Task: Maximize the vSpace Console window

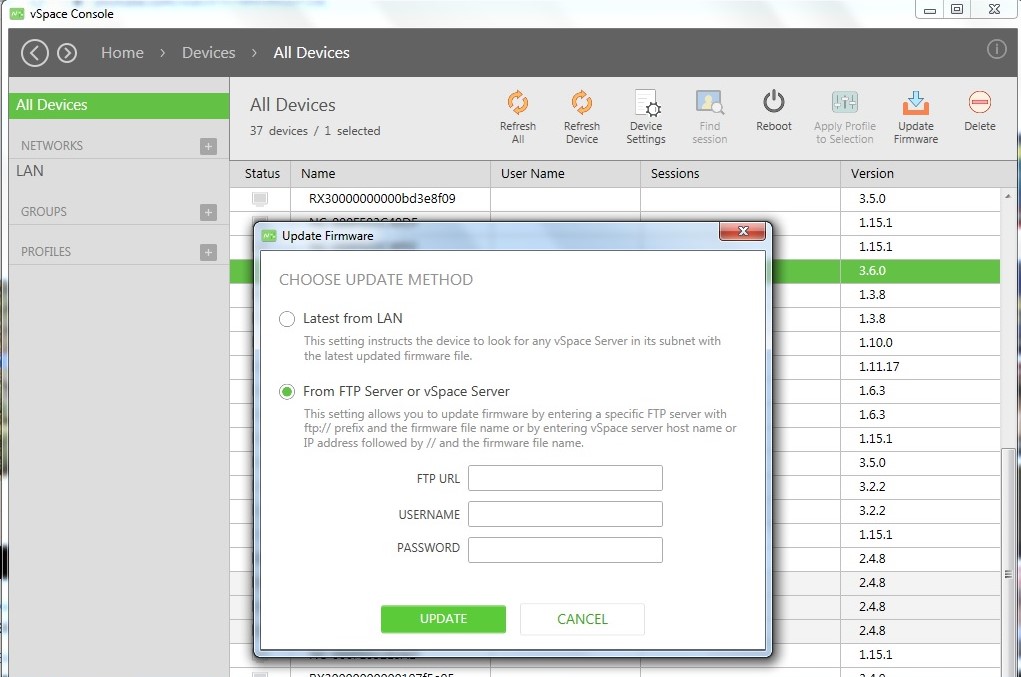Action: pos(957,9)
